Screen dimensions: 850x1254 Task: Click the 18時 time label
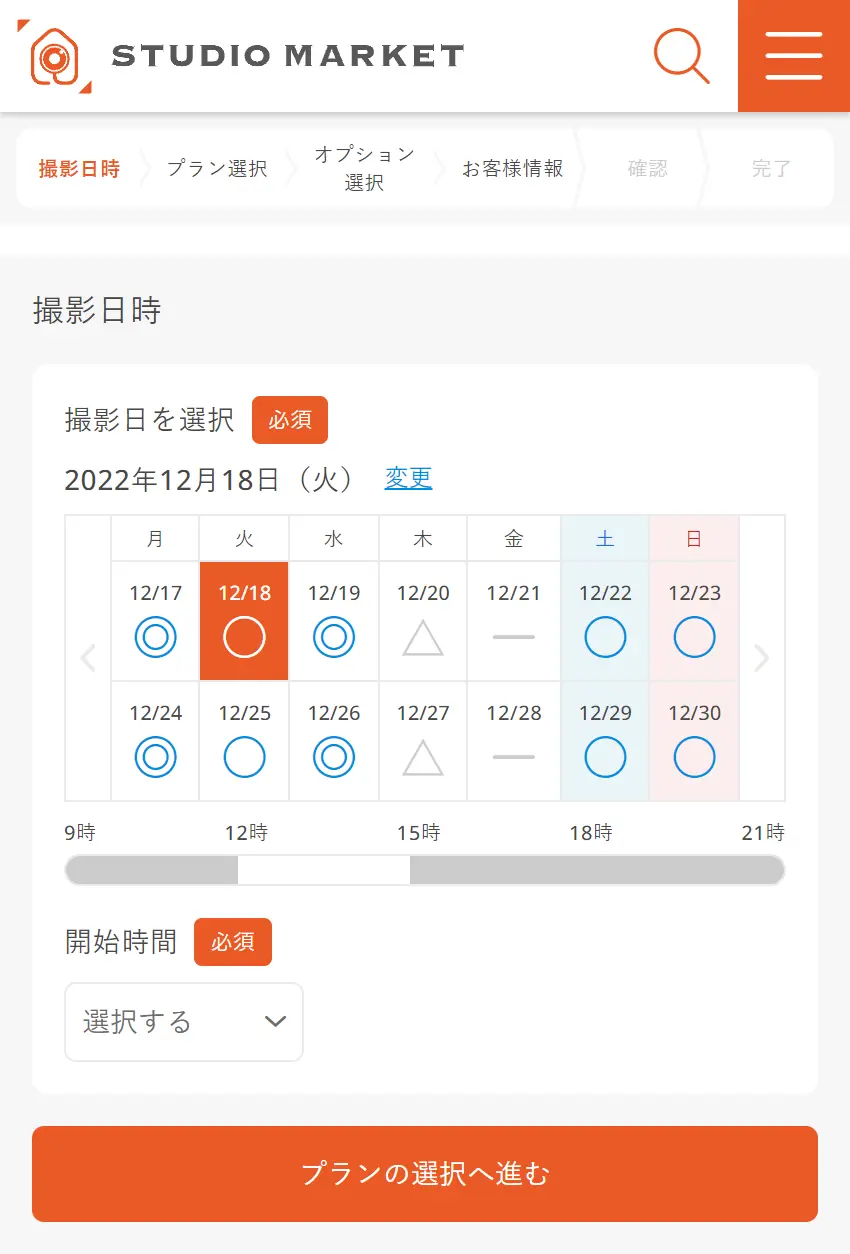(590, 833)
